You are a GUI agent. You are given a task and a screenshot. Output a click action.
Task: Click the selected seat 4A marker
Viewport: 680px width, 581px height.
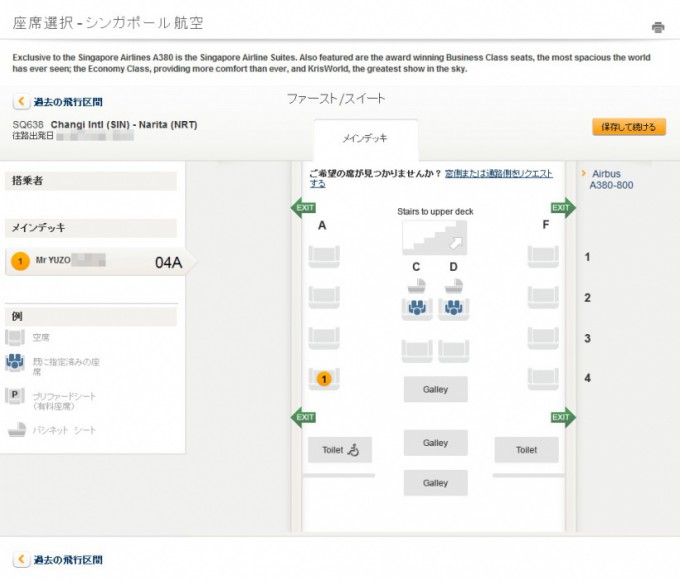324,379
